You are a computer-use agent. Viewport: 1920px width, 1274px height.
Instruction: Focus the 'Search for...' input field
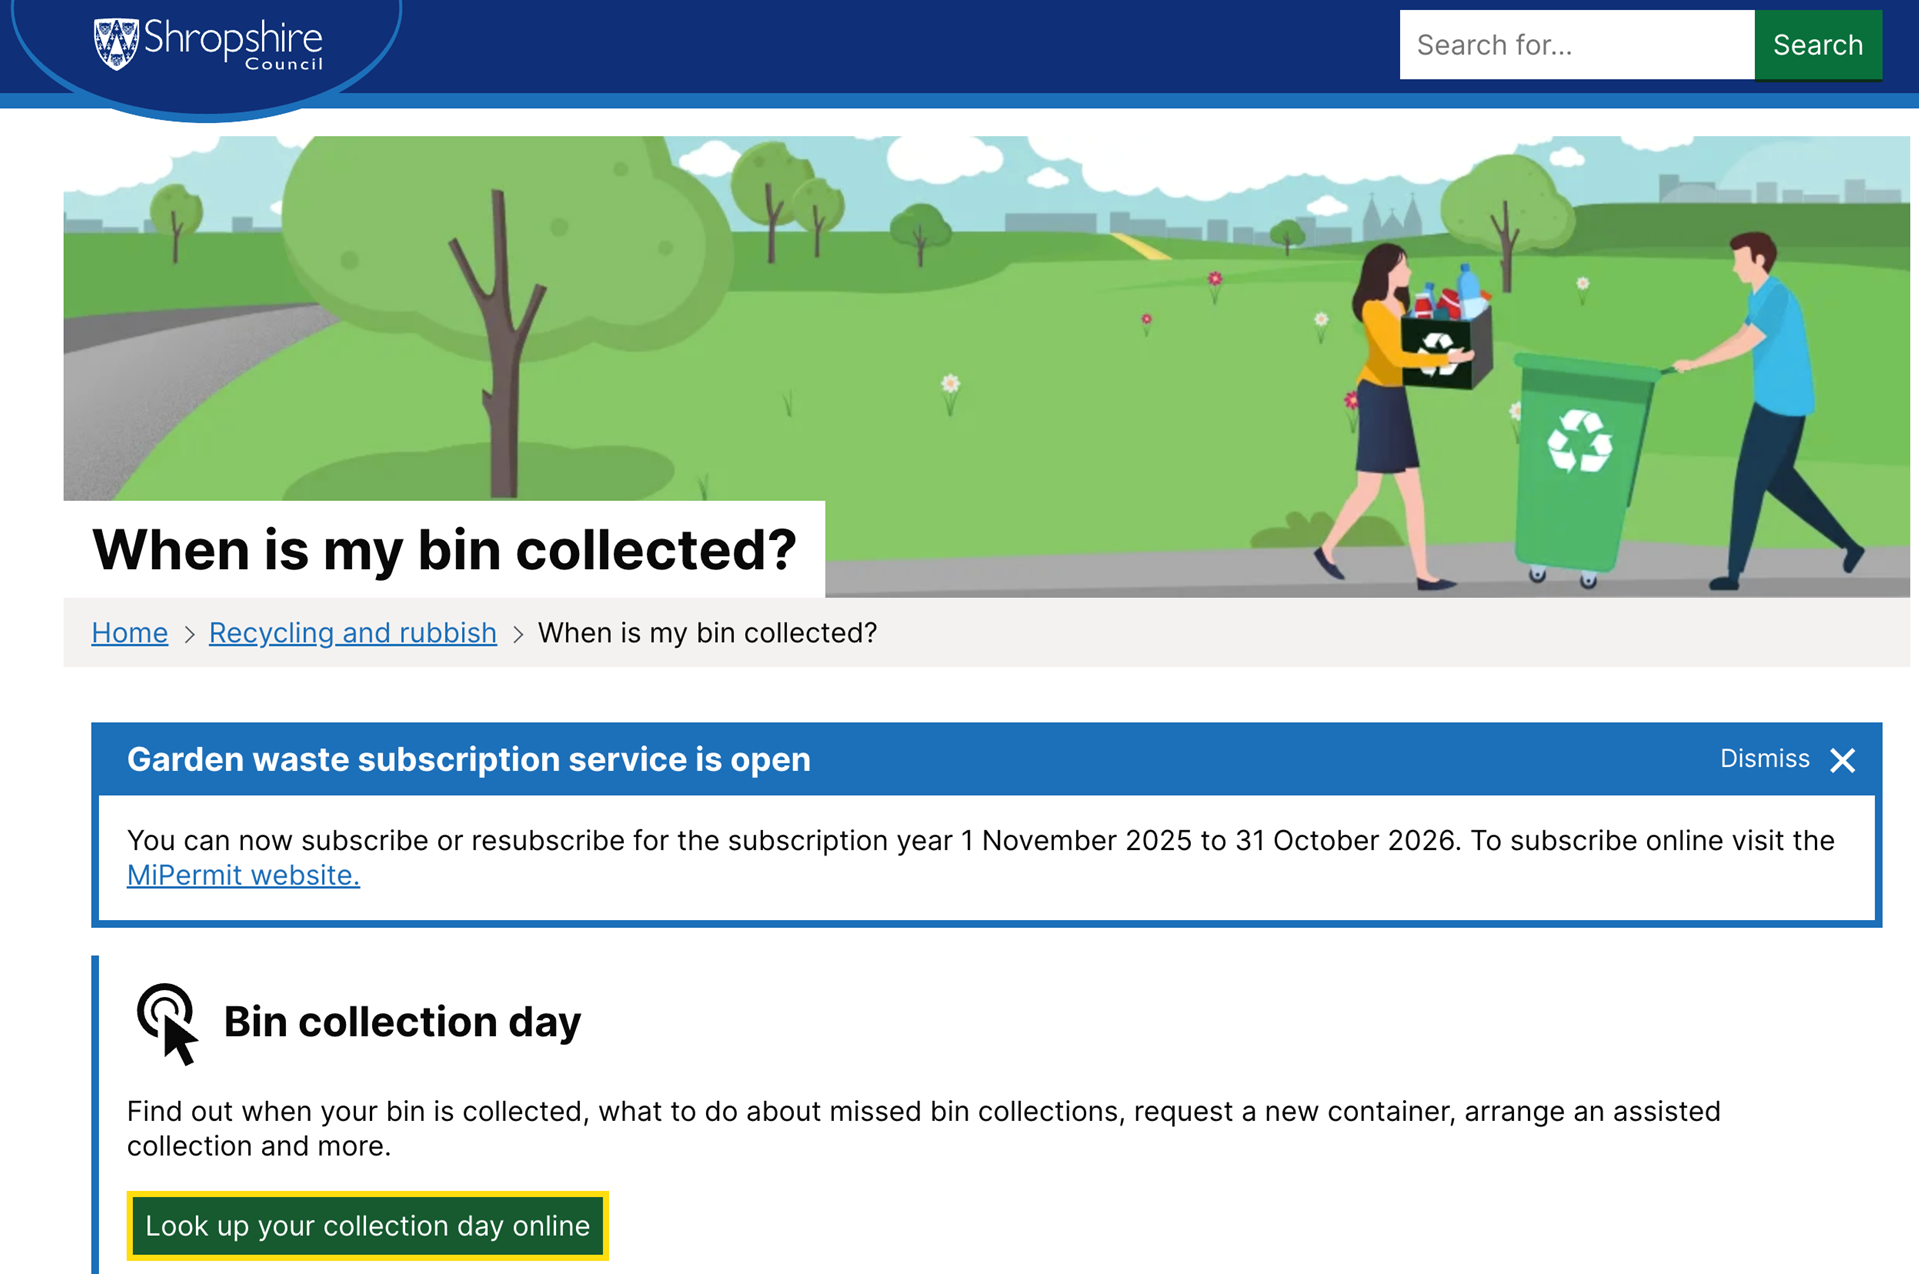(1576, 45)
